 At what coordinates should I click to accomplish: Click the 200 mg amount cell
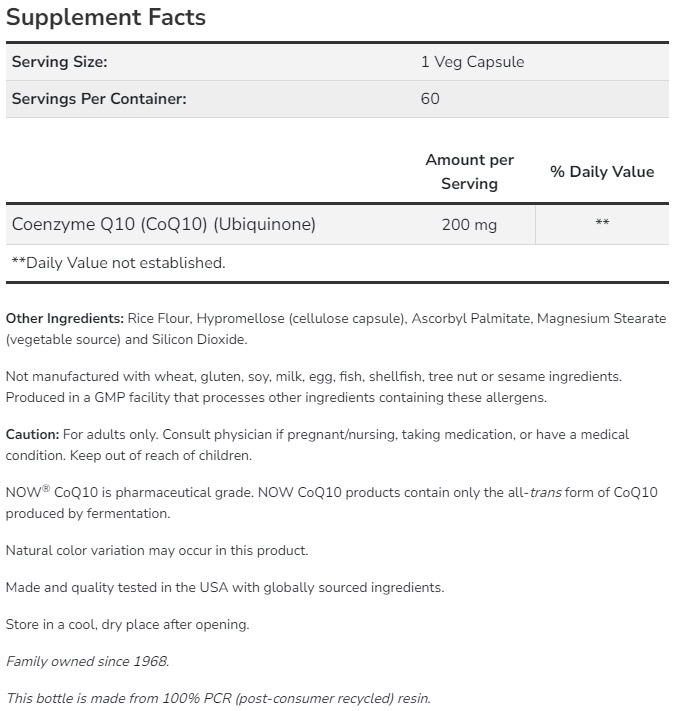pos(469,225)
